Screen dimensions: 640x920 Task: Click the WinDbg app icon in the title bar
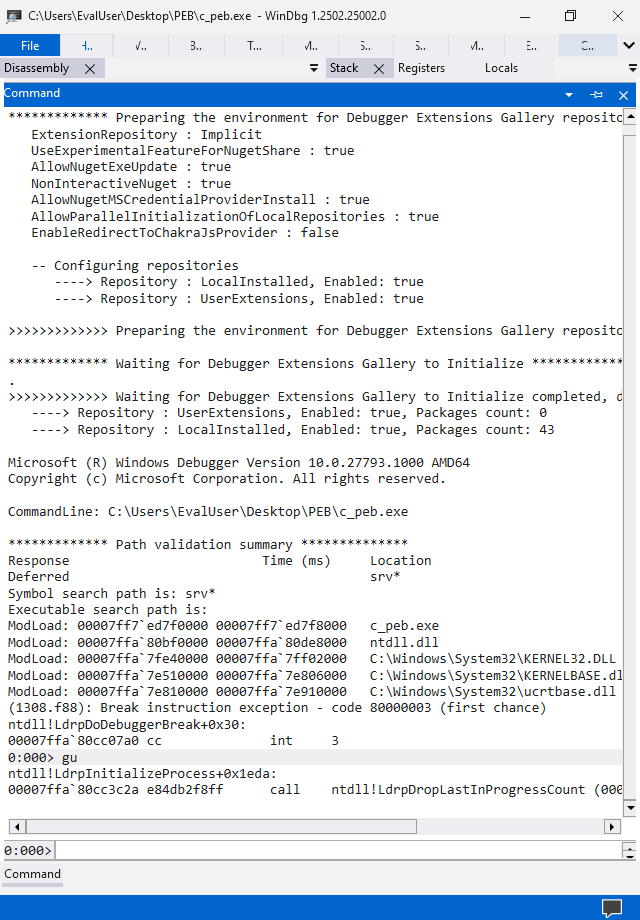click(x=12, y=15)
